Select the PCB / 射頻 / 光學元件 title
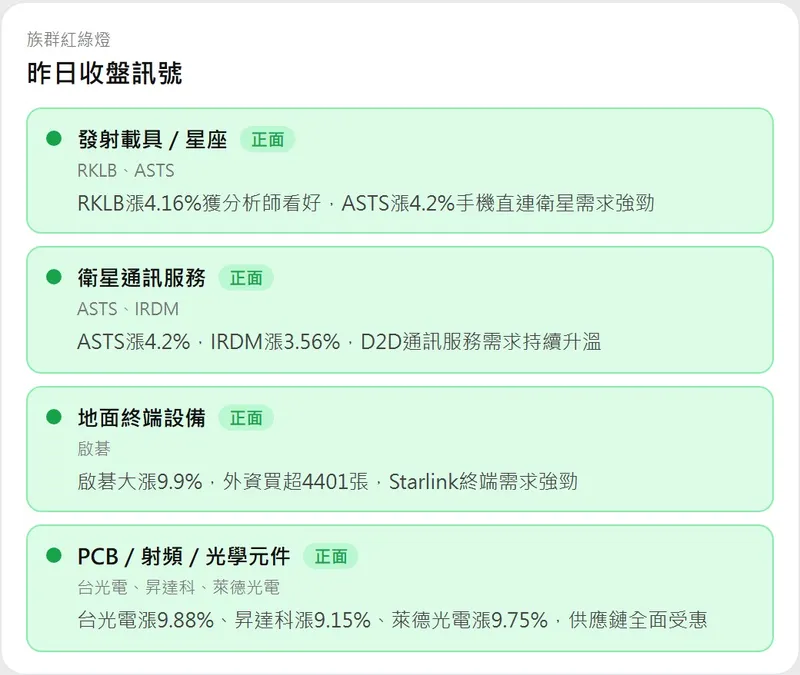The height and width of the screenshot is (675, 800). point(183,557)
